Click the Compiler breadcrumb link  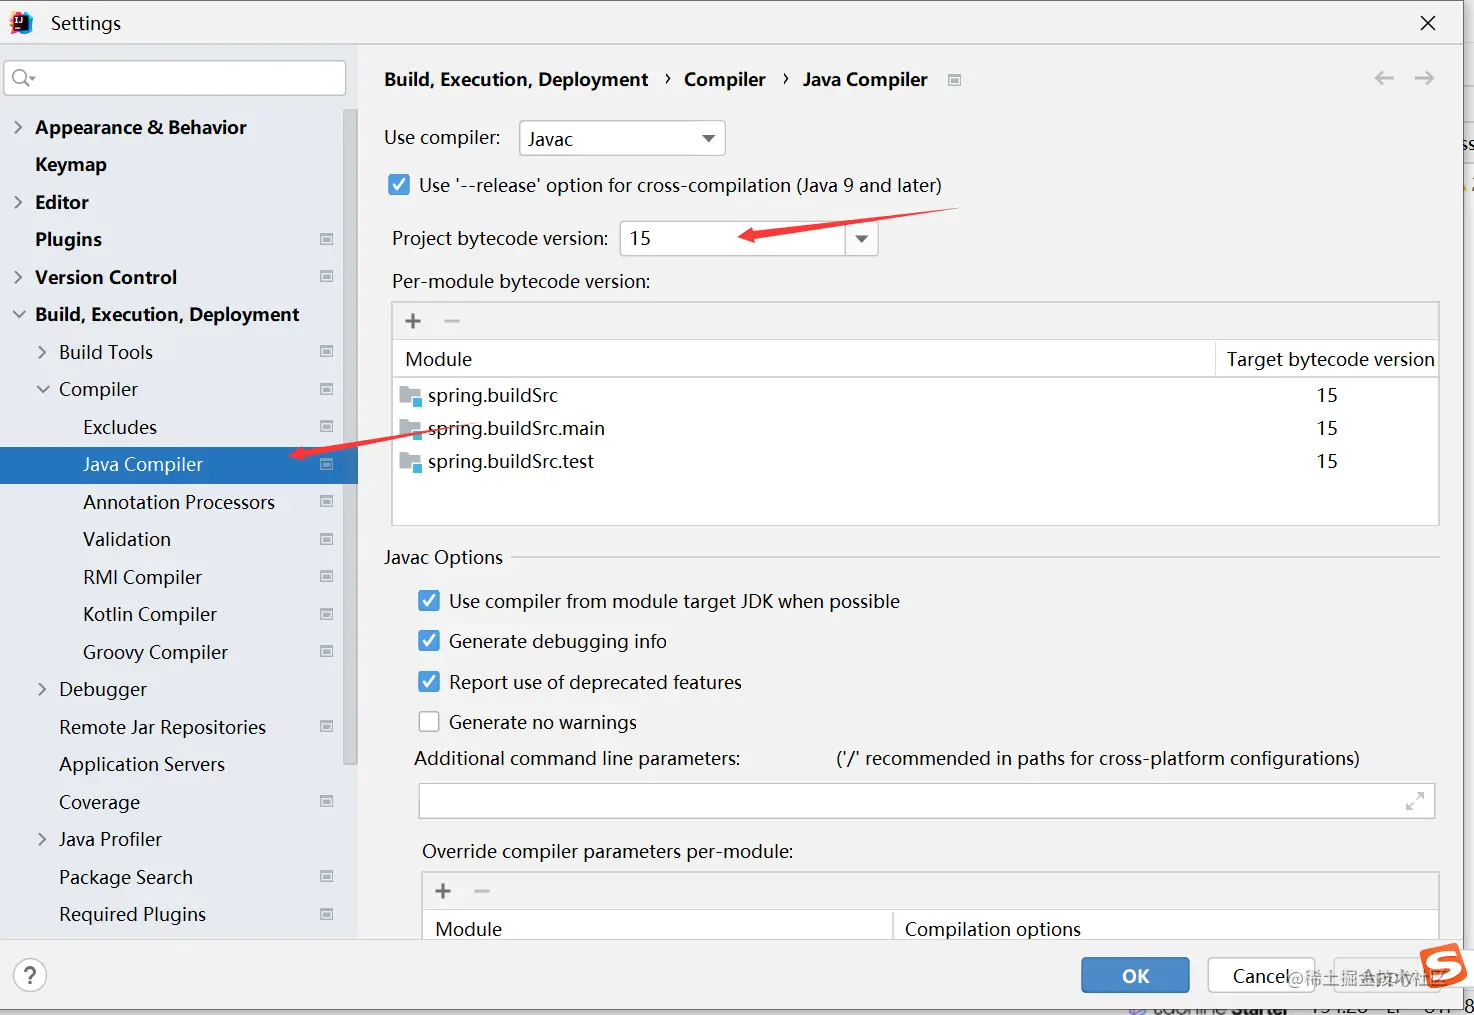[x=724, y=79]
